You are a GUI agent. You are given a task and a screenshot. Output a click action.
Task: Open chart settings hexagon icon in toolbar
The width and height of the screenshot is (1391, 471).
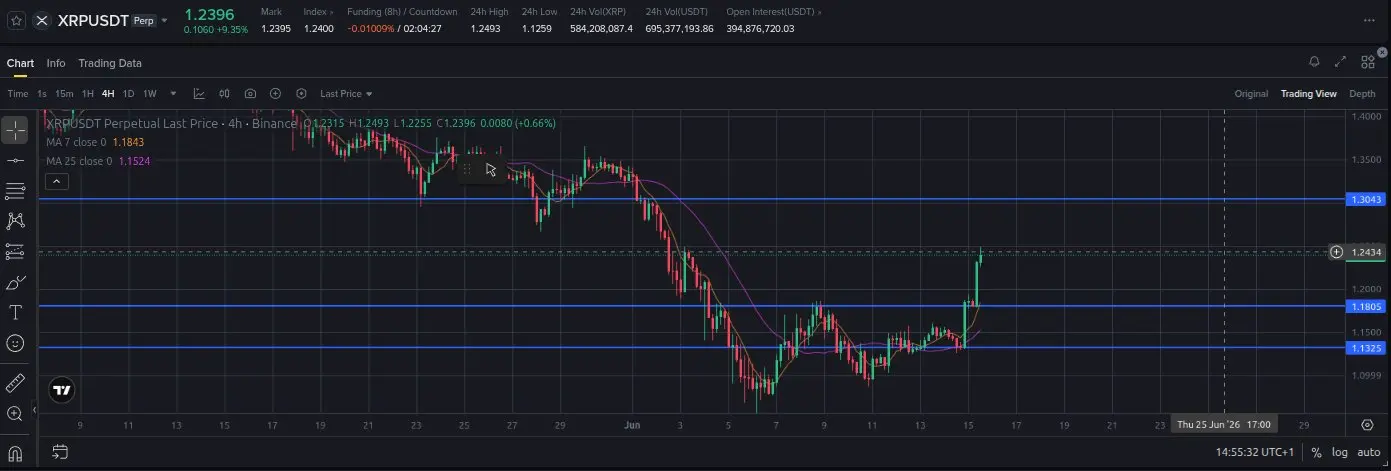(301, 94)
